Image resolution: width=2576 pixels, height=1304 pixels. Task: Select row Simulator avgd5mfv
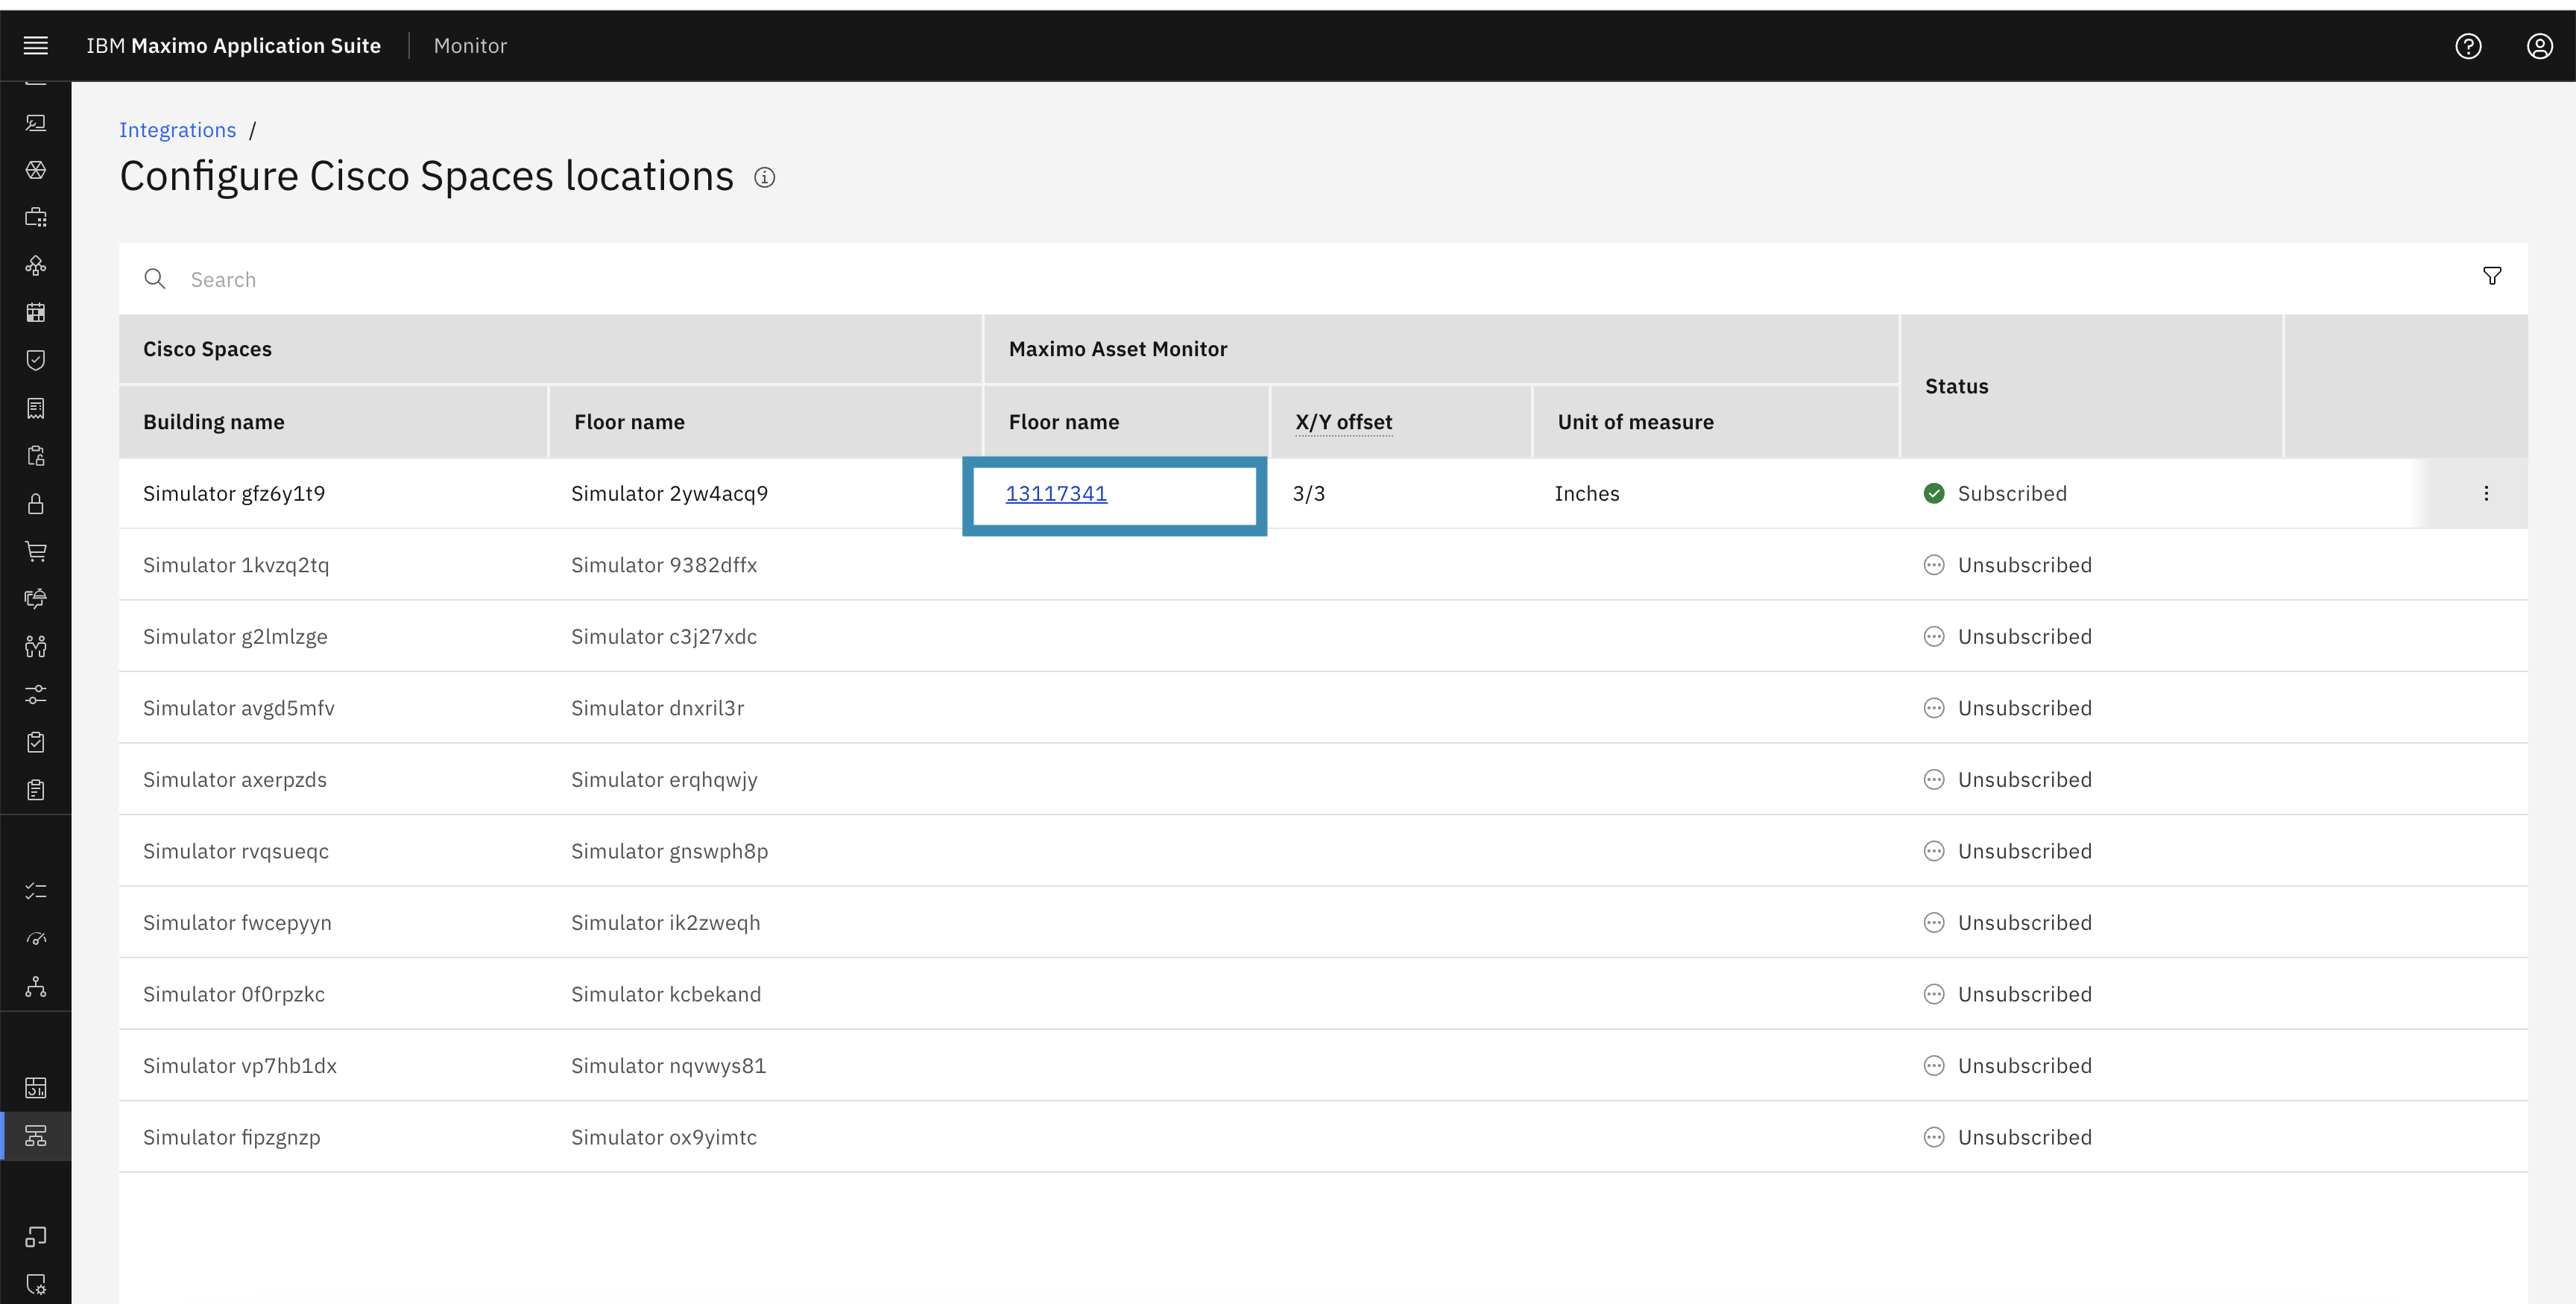1323,708
